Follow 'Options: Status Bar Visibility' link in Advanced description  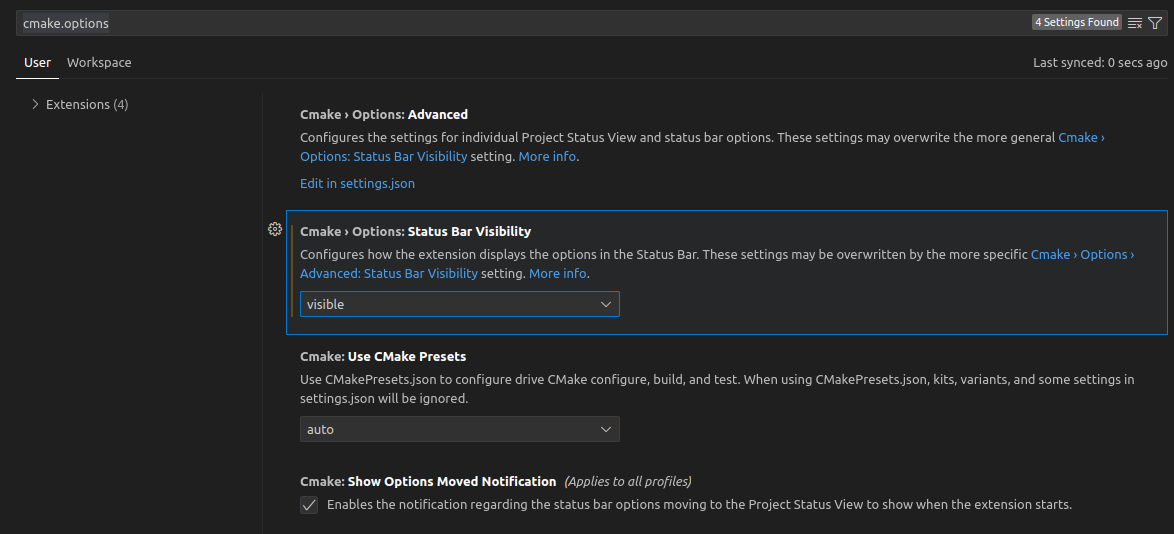point(407,157)
